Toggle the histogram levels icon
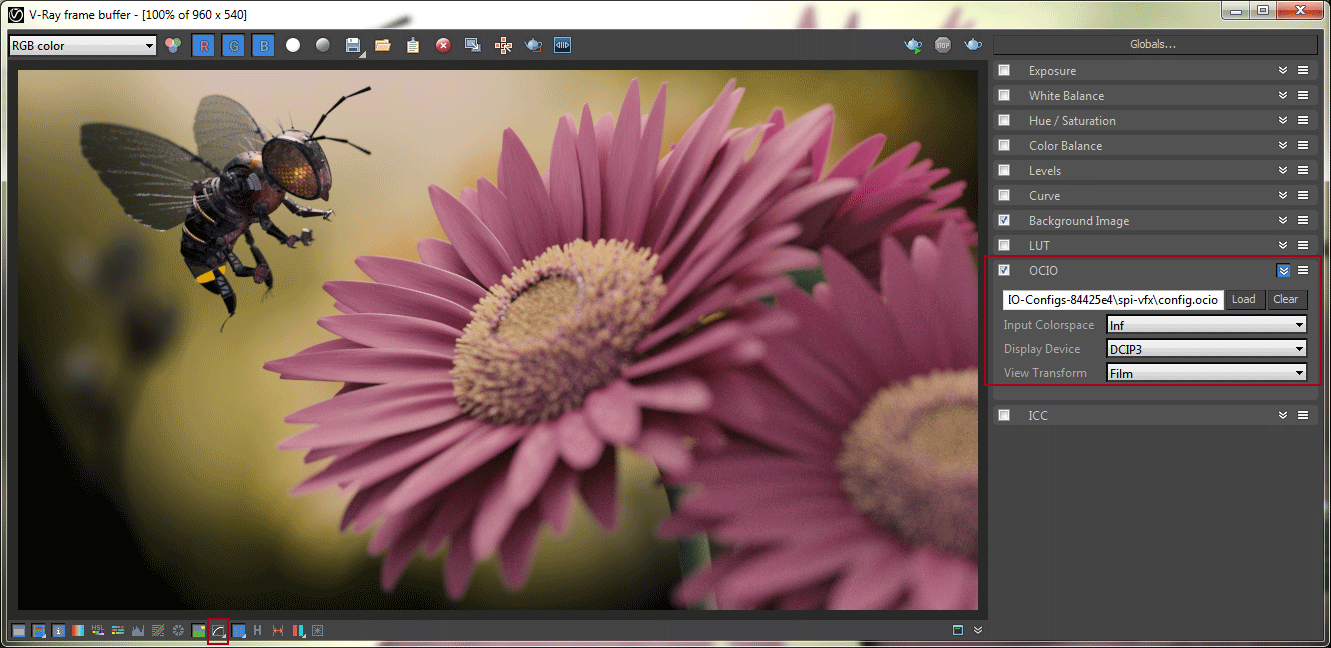This screenshot has height=648, width=1331. (138, 631)
